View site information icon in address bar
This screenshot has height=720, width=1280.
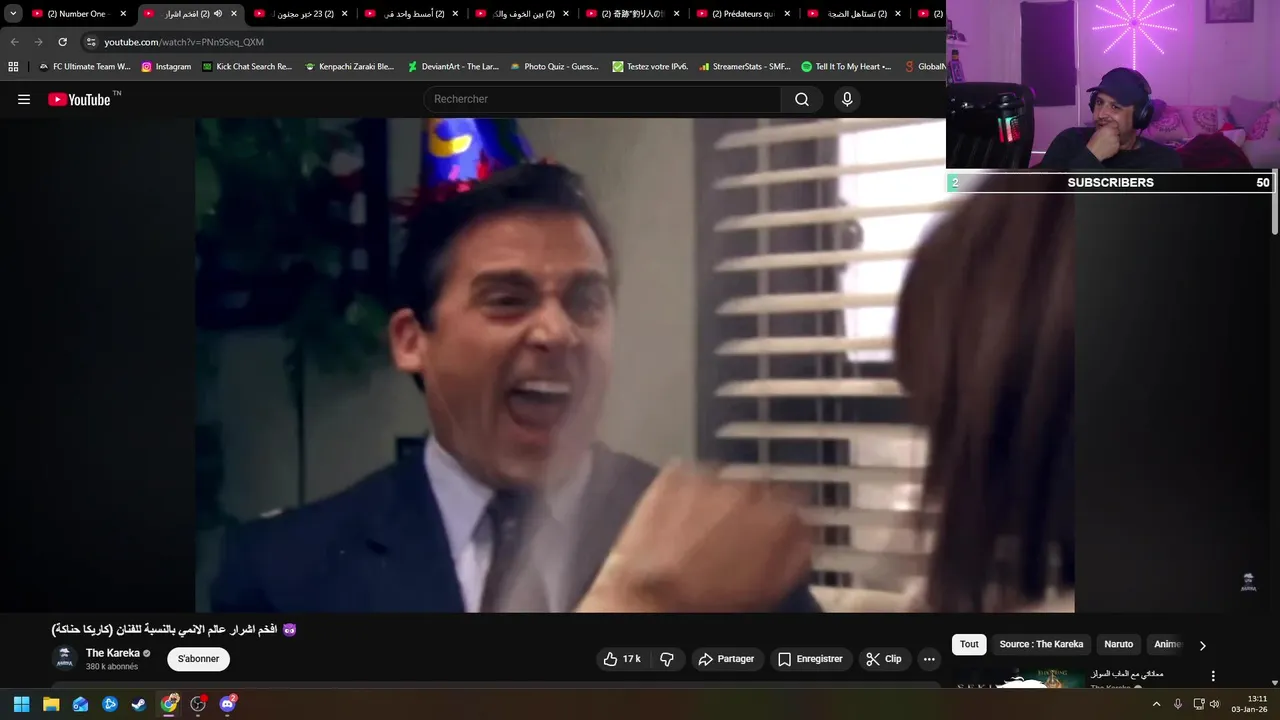pos(91,42)
